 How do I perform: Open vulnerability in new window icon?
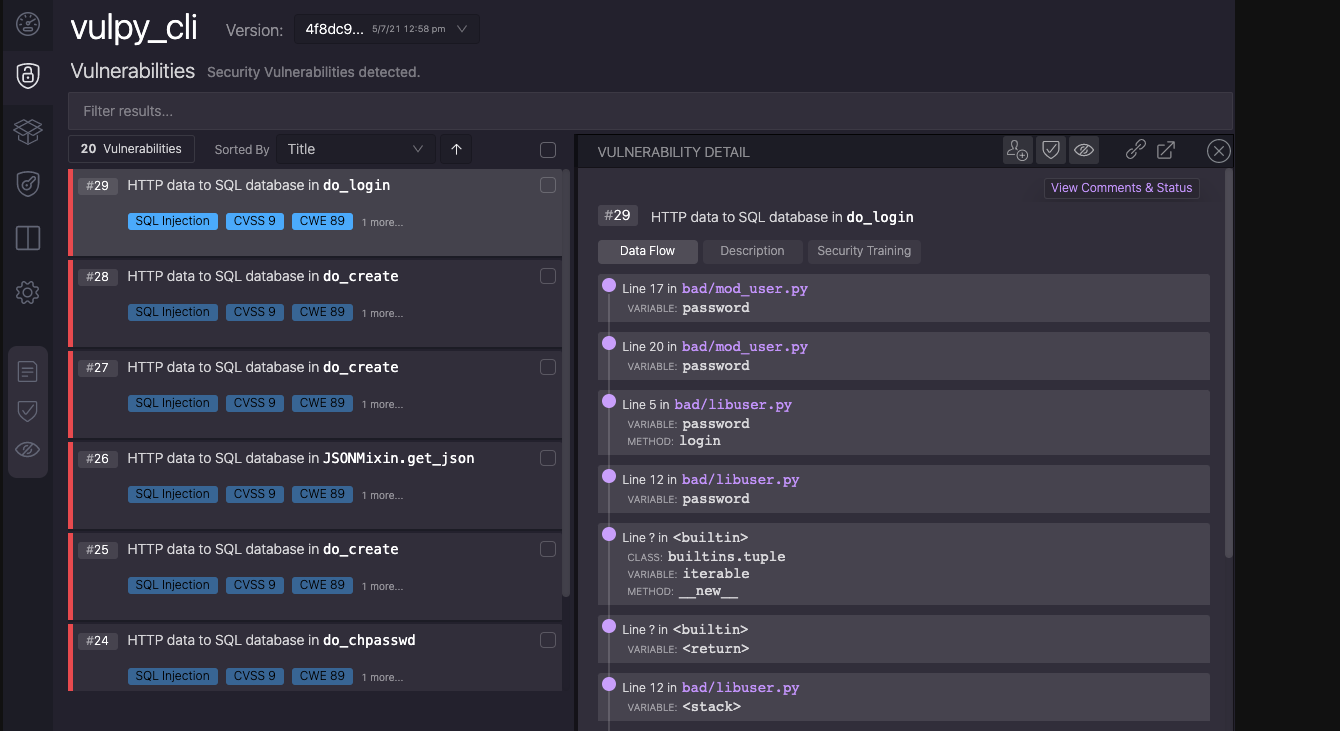(x=1166, y=150)
